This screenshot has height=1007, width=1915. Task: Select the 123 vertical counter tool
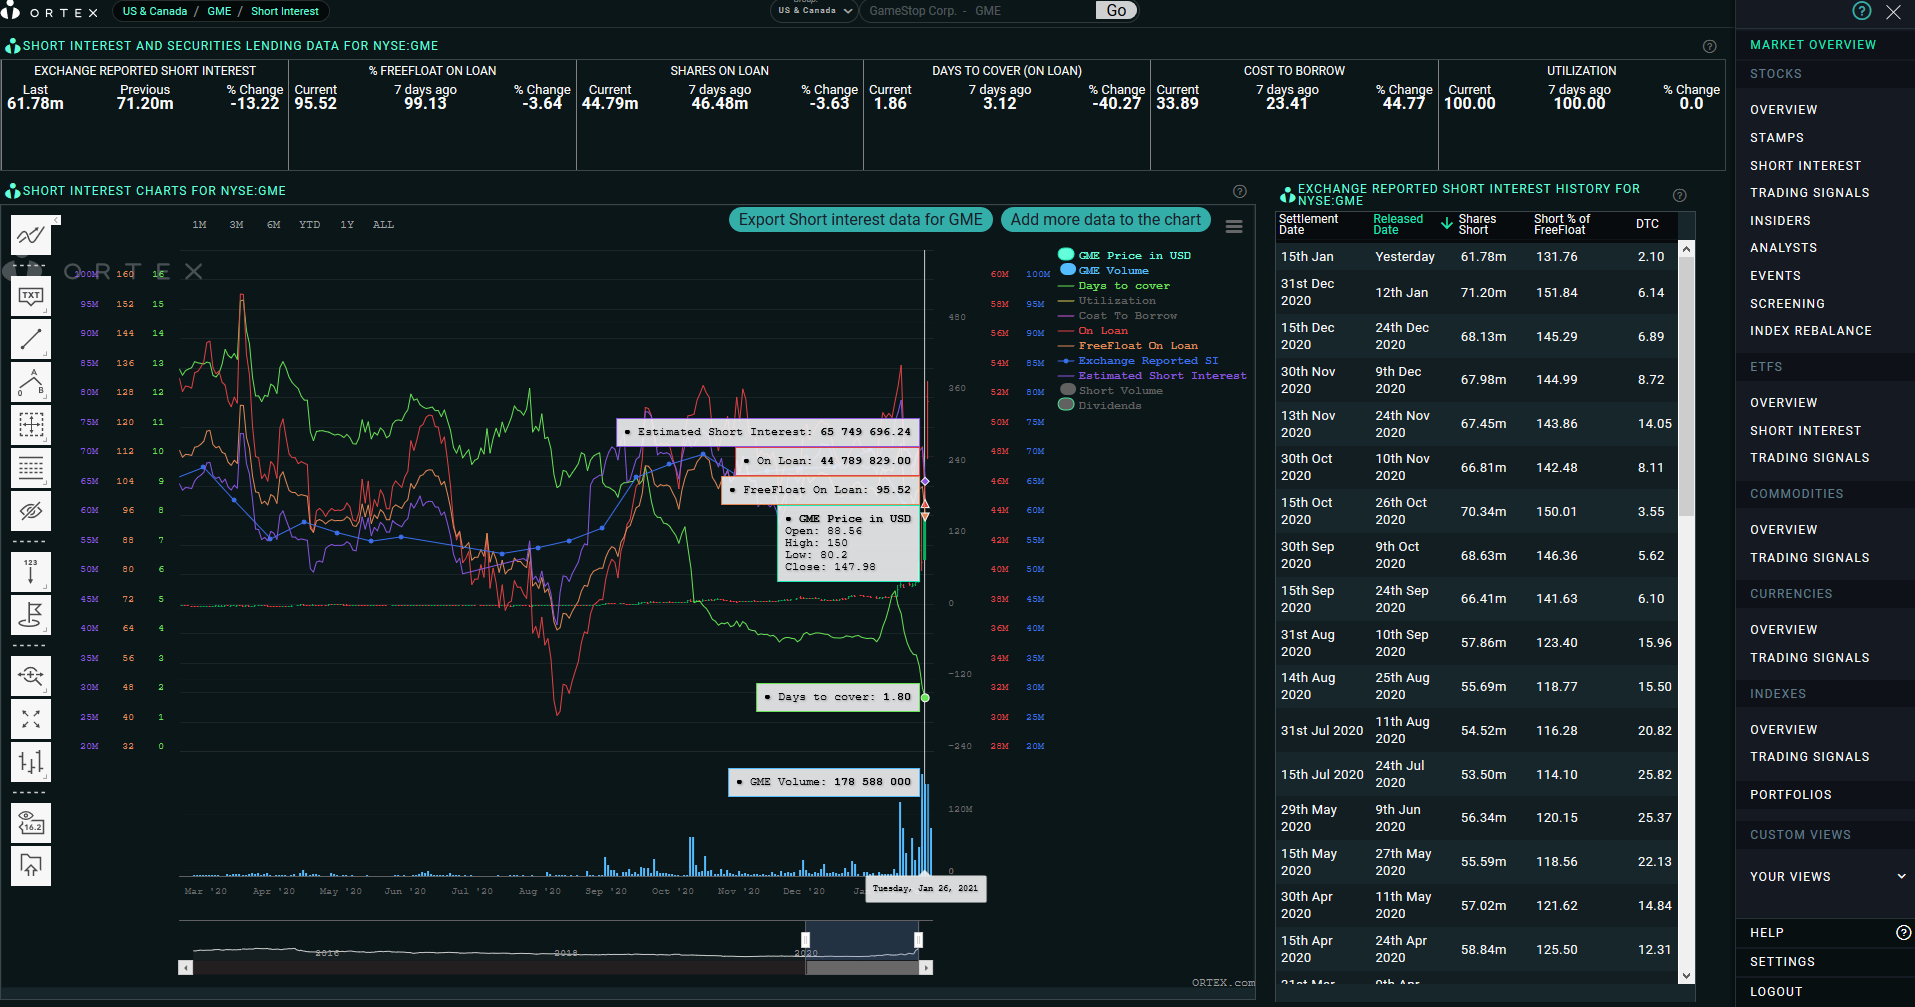click(x=31, y=572)
